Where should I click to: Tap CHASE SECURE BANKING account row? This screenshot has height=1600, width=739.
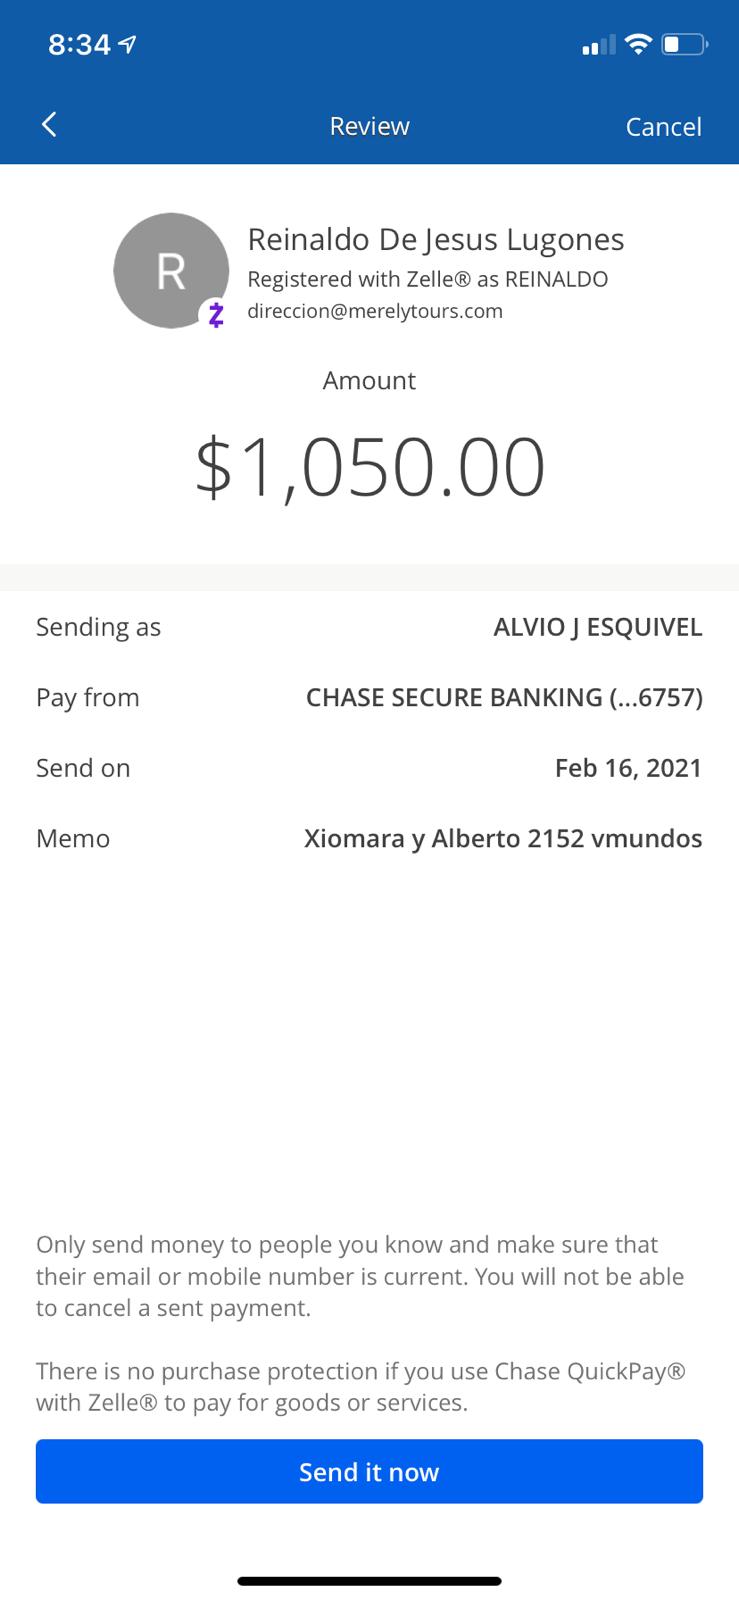(x=369, y=697)
